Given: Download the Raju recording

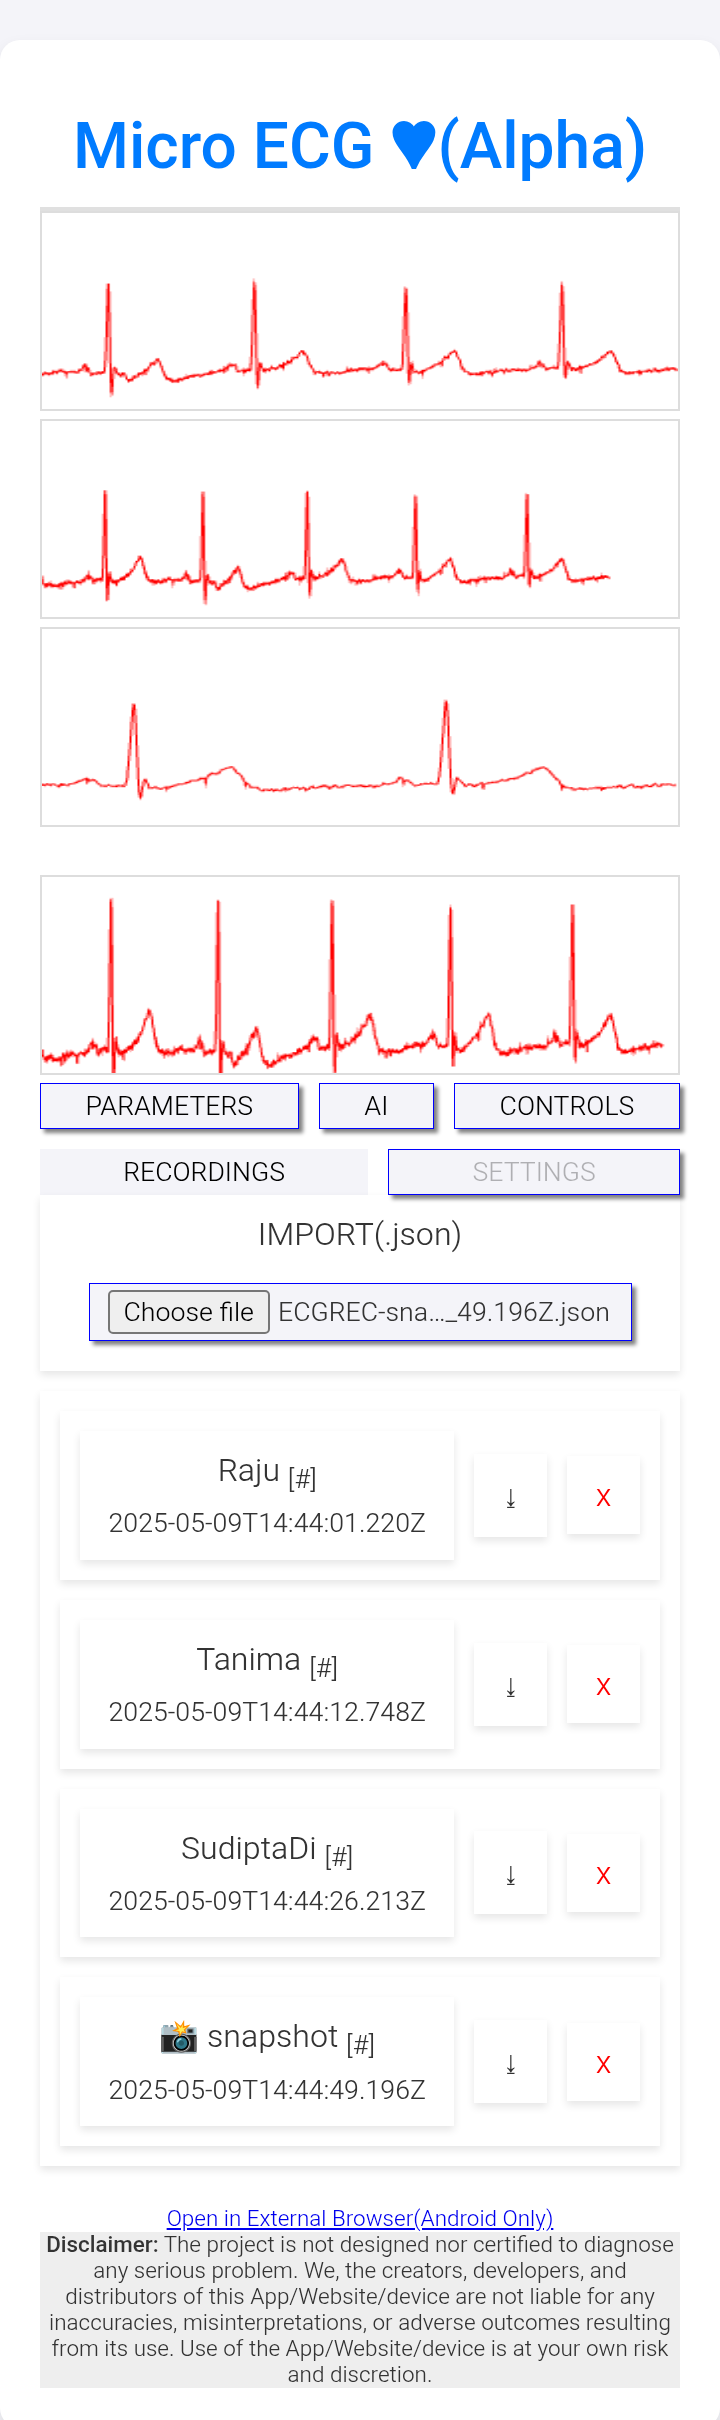Looking at the screenshot, I should (510, 1496).
